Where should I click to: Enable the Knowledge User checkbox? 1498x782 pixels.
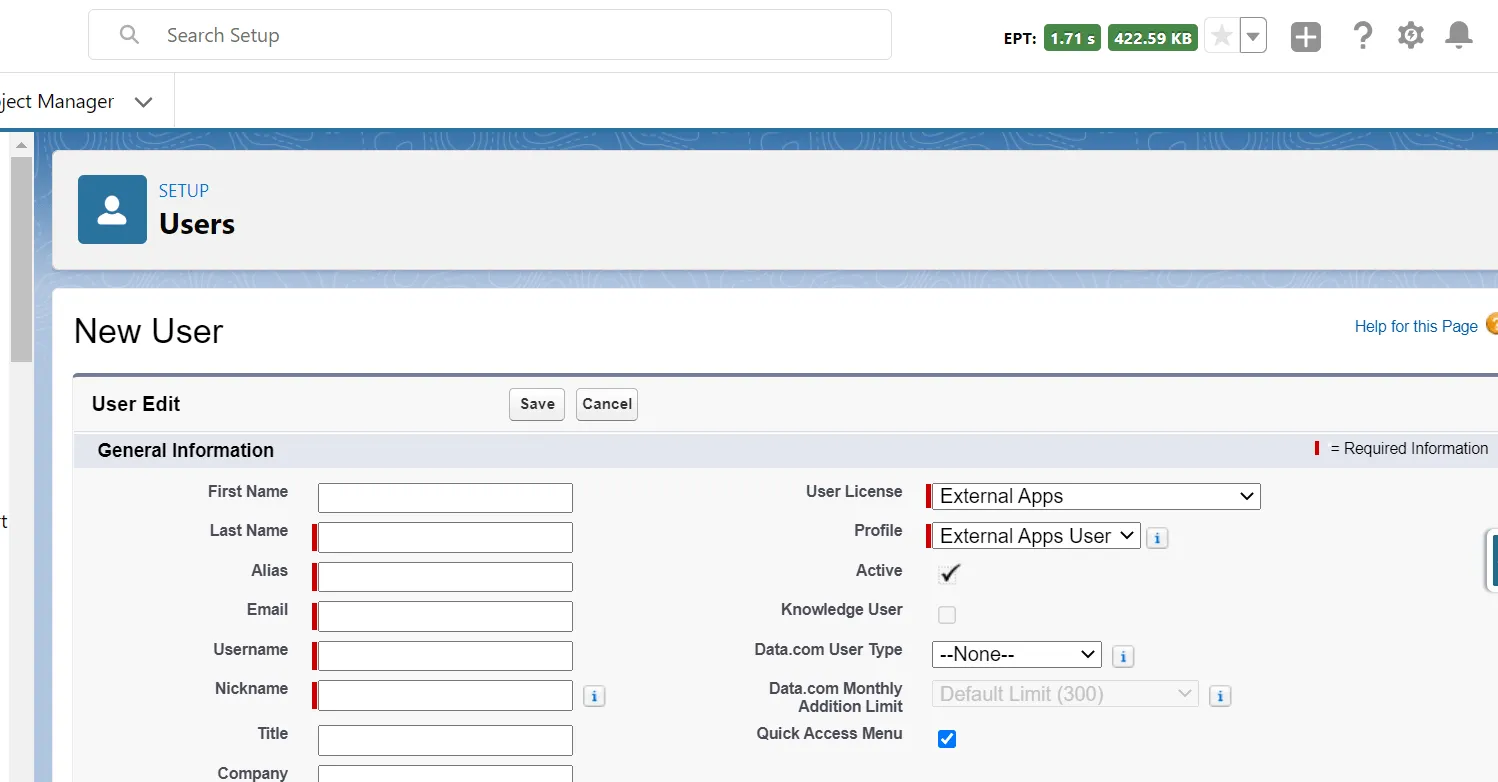(x=946, y=614)
